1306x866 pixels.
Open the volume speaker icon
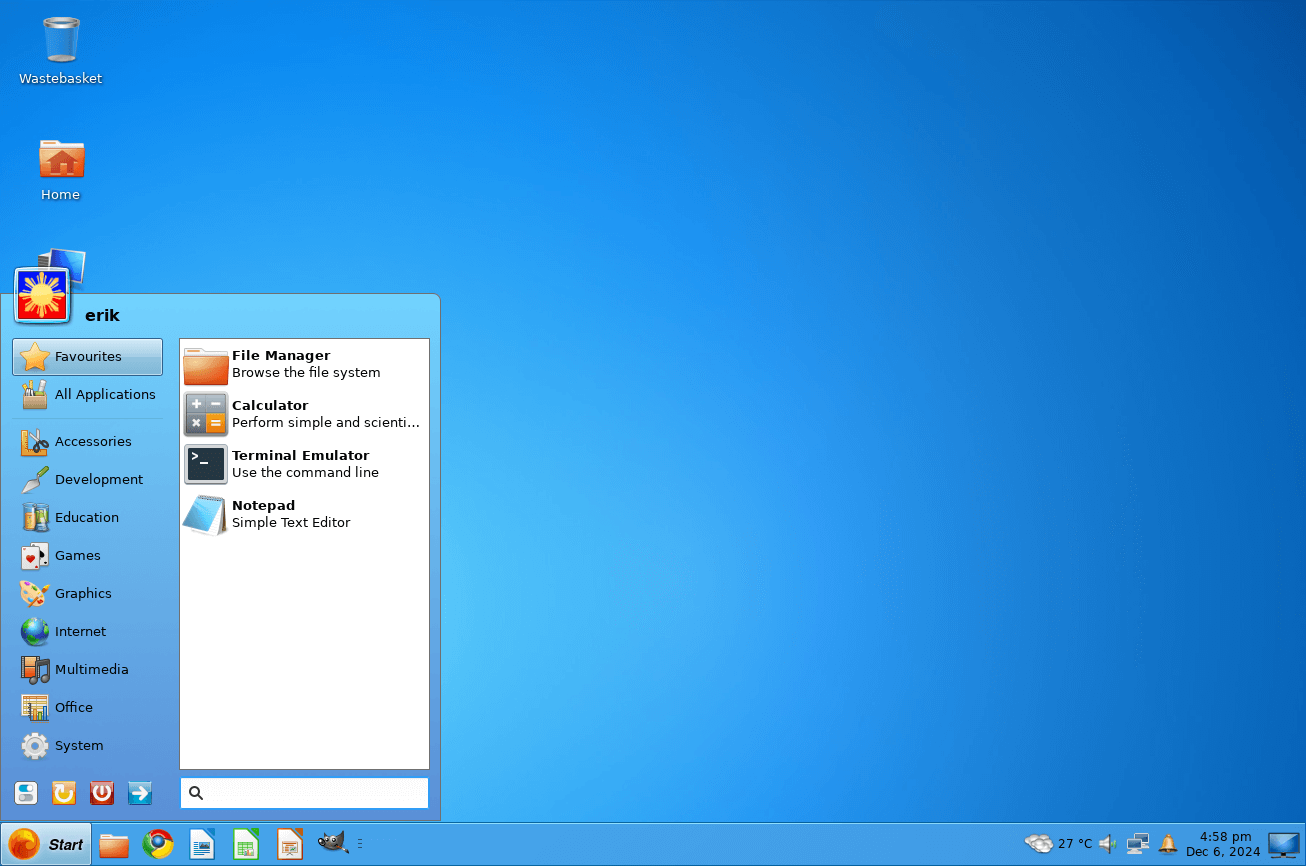(x=1107, y=844)
